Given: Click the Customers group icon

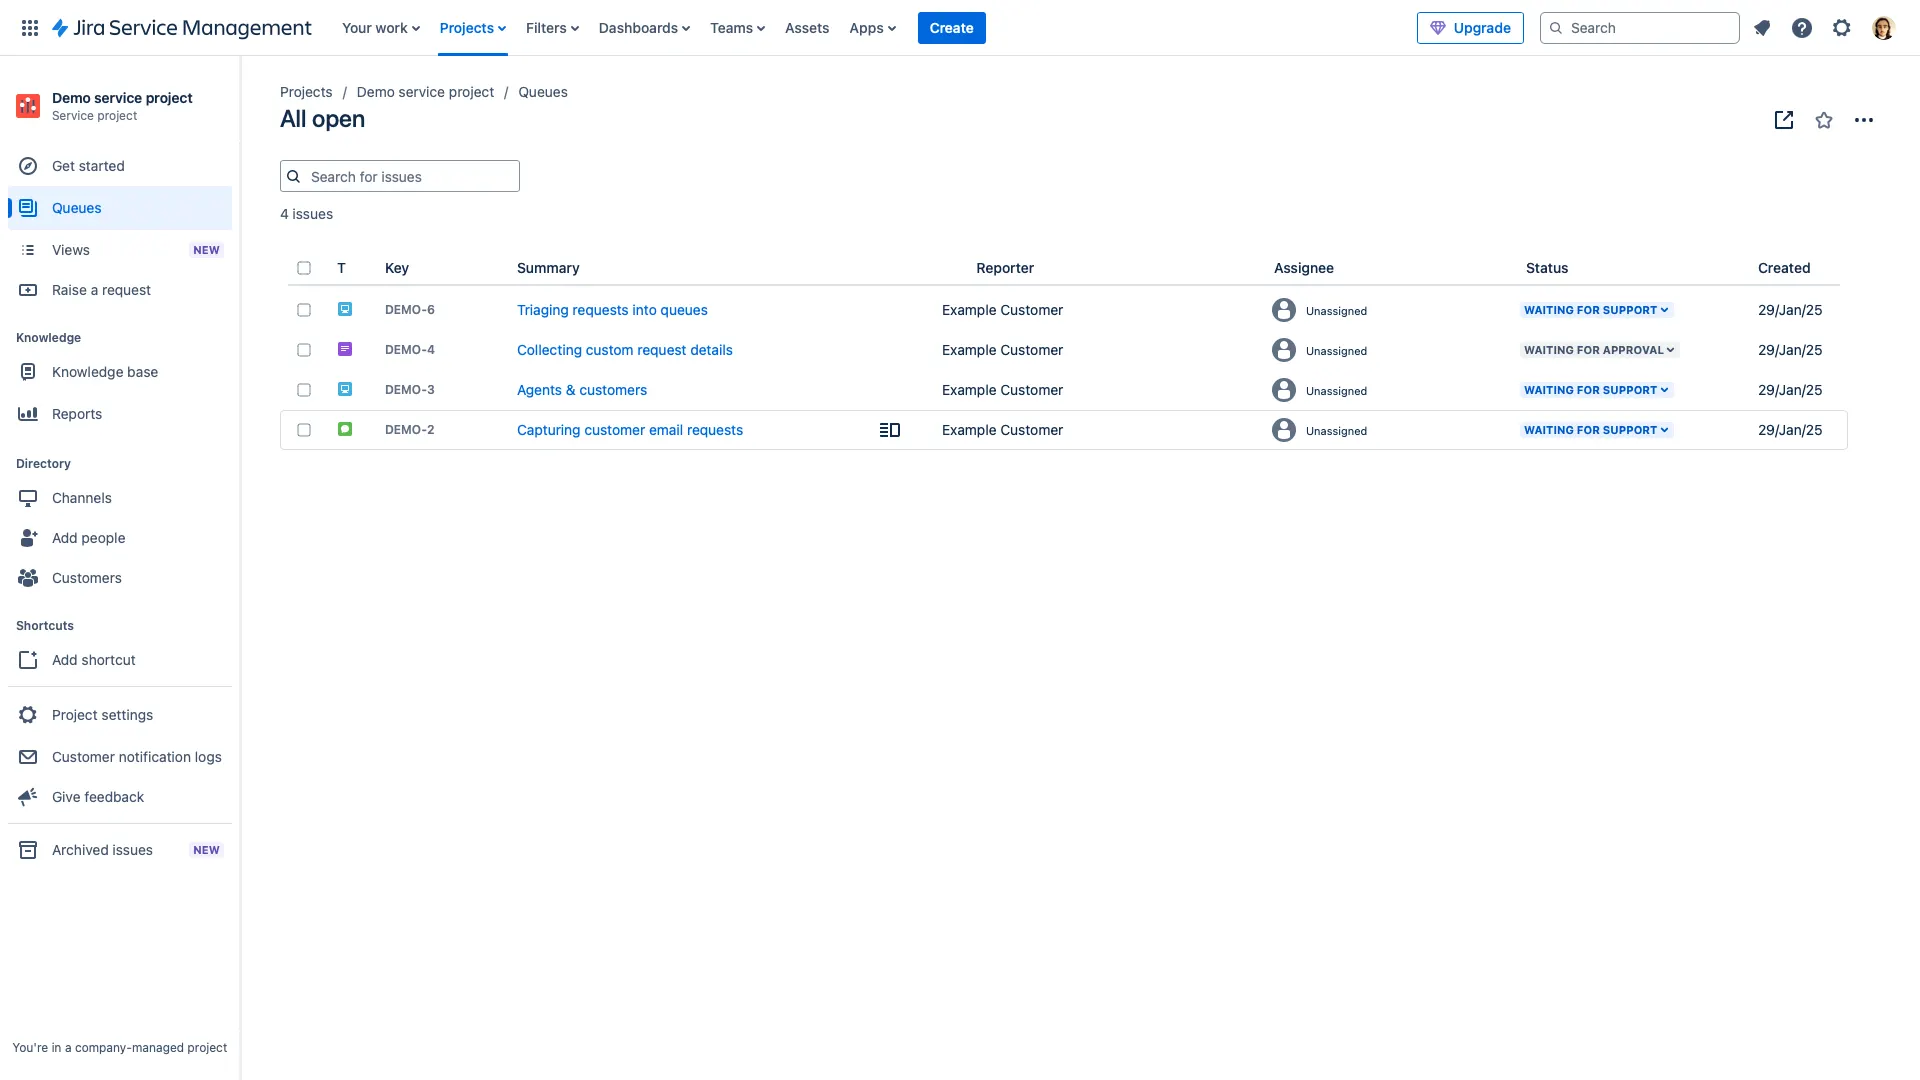Looking at the screenshot, I should pyautogui.click(x=28, y=578).
